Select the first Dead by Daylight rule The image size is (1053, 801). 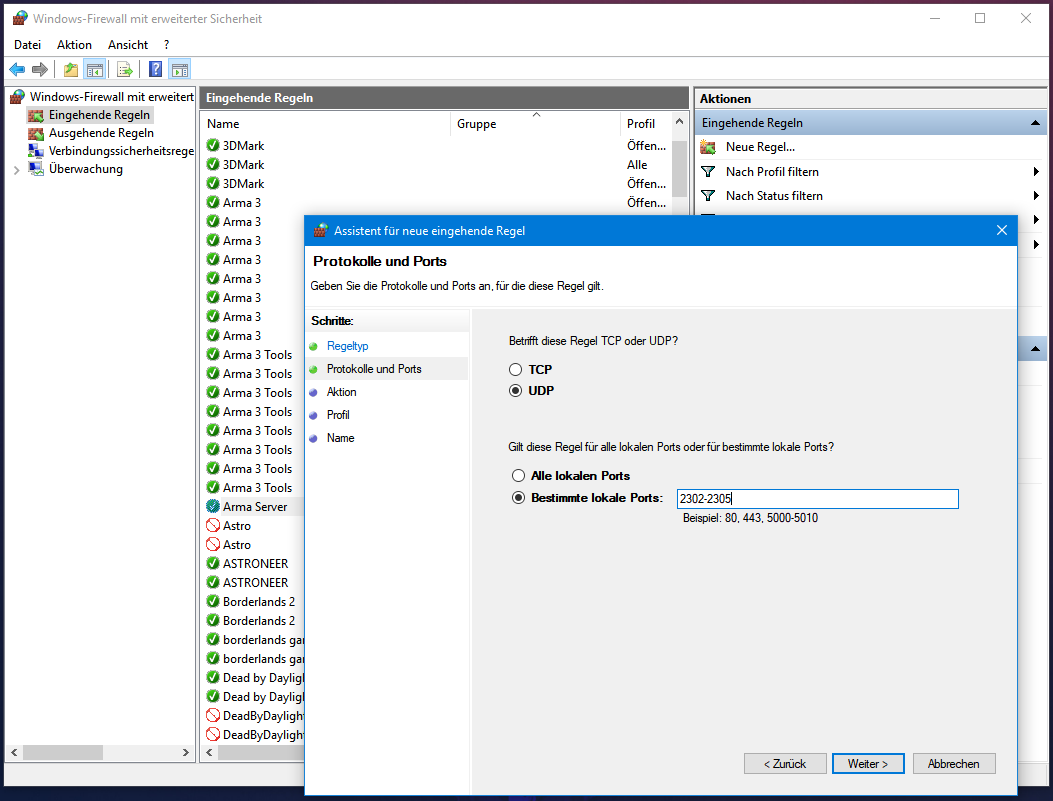pyautogui.click(x=263, y=677)
